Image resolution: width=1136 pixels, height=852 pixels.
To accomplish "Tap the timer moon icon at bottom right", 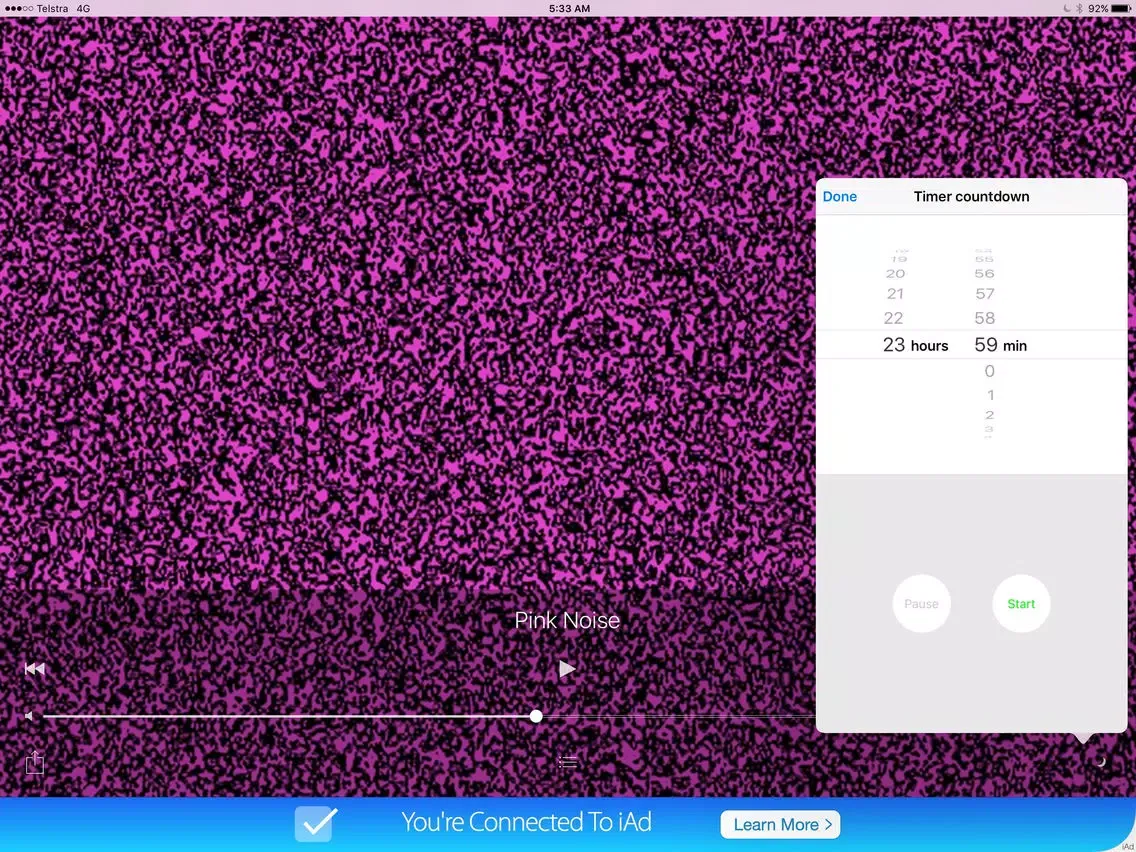I will click(x=1100, y=762).
